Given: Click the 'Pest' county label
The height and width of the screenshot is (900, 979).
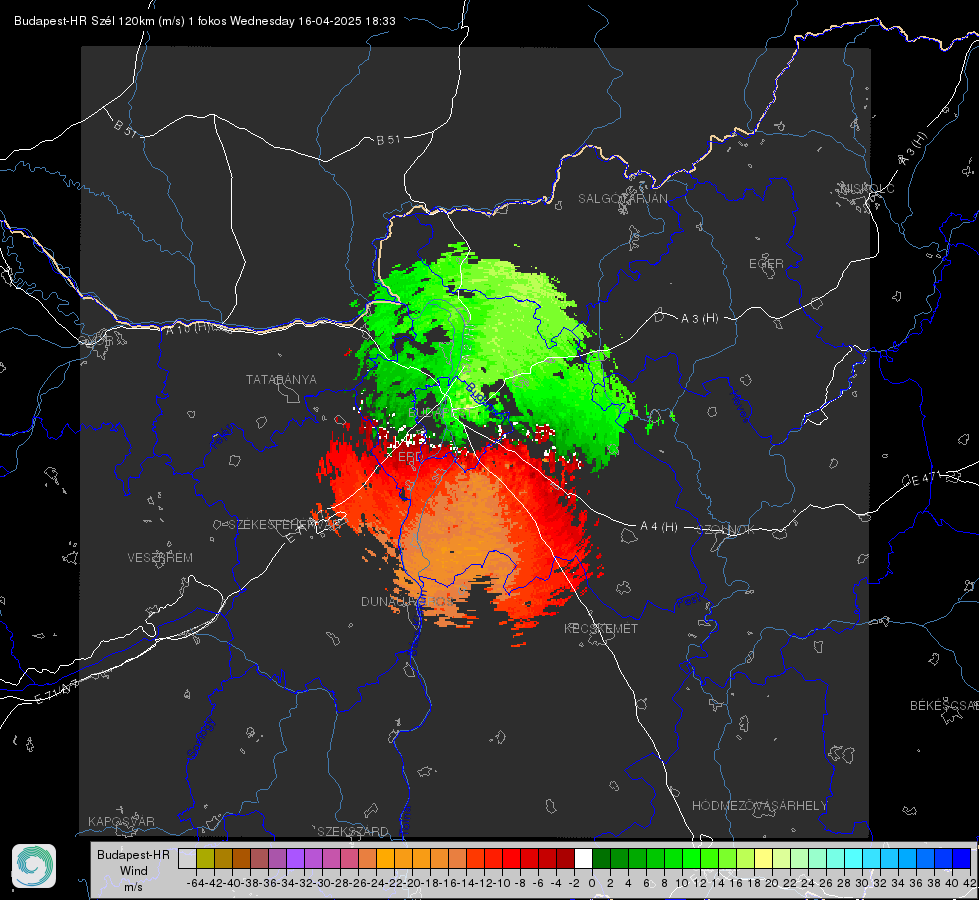Looking at the screenshot, I should tap(688, 602).
